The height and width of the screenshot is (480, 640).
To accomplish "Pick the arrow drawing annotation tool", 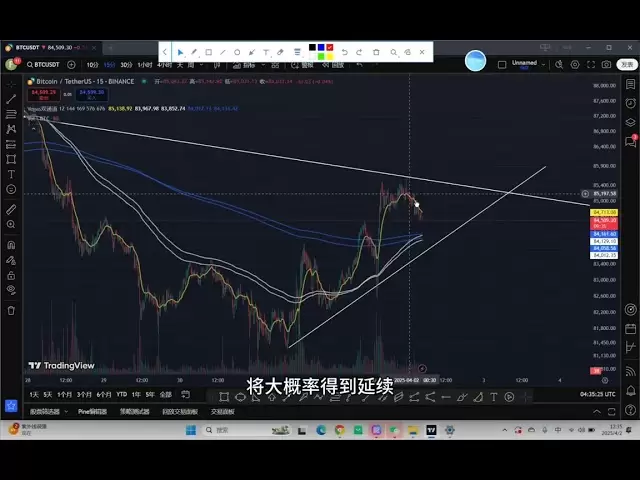I will coord(251,52).
